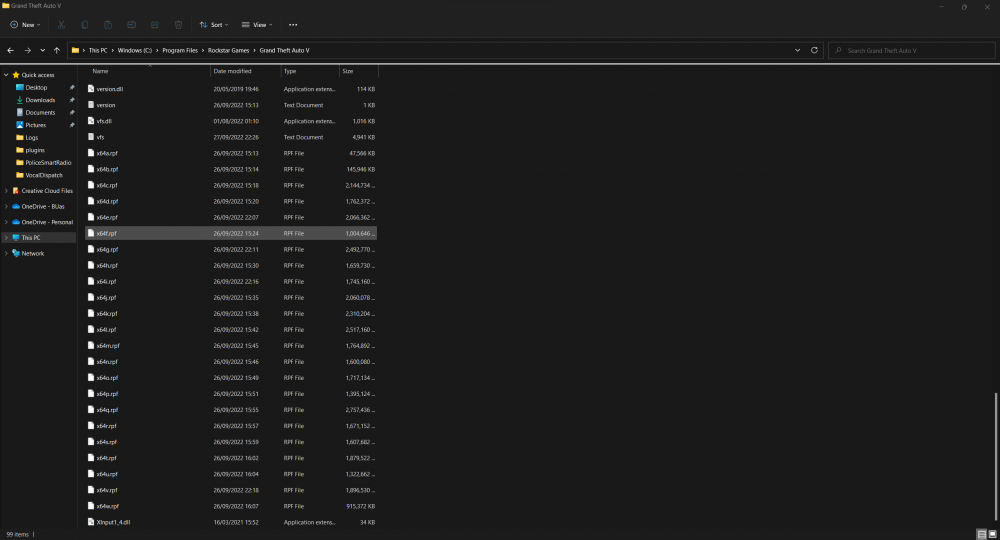Open Downloads in Quick access

click(x=40, y=100)
